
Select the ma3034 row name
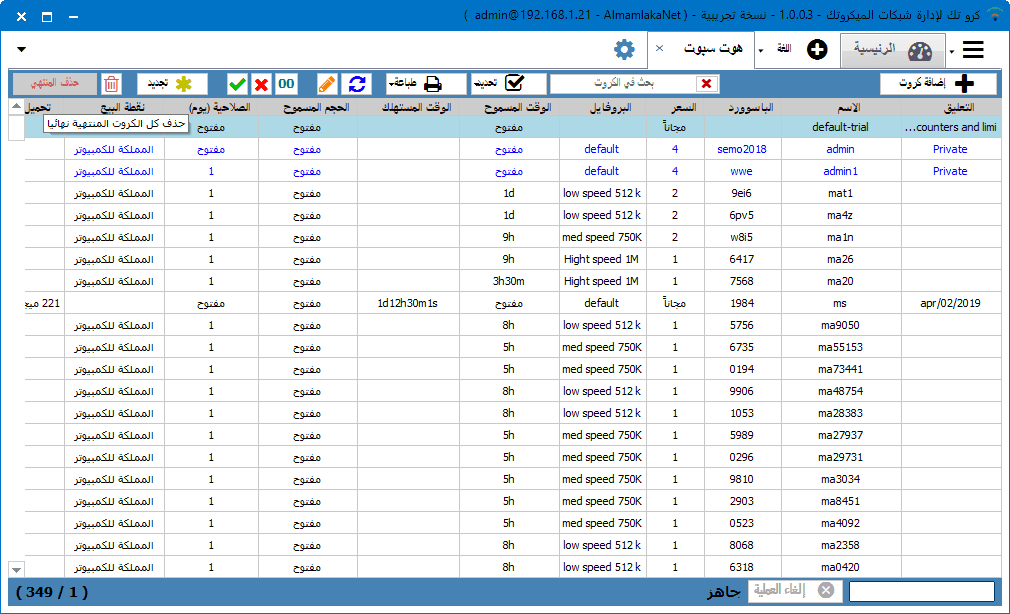tap(840, 479)
